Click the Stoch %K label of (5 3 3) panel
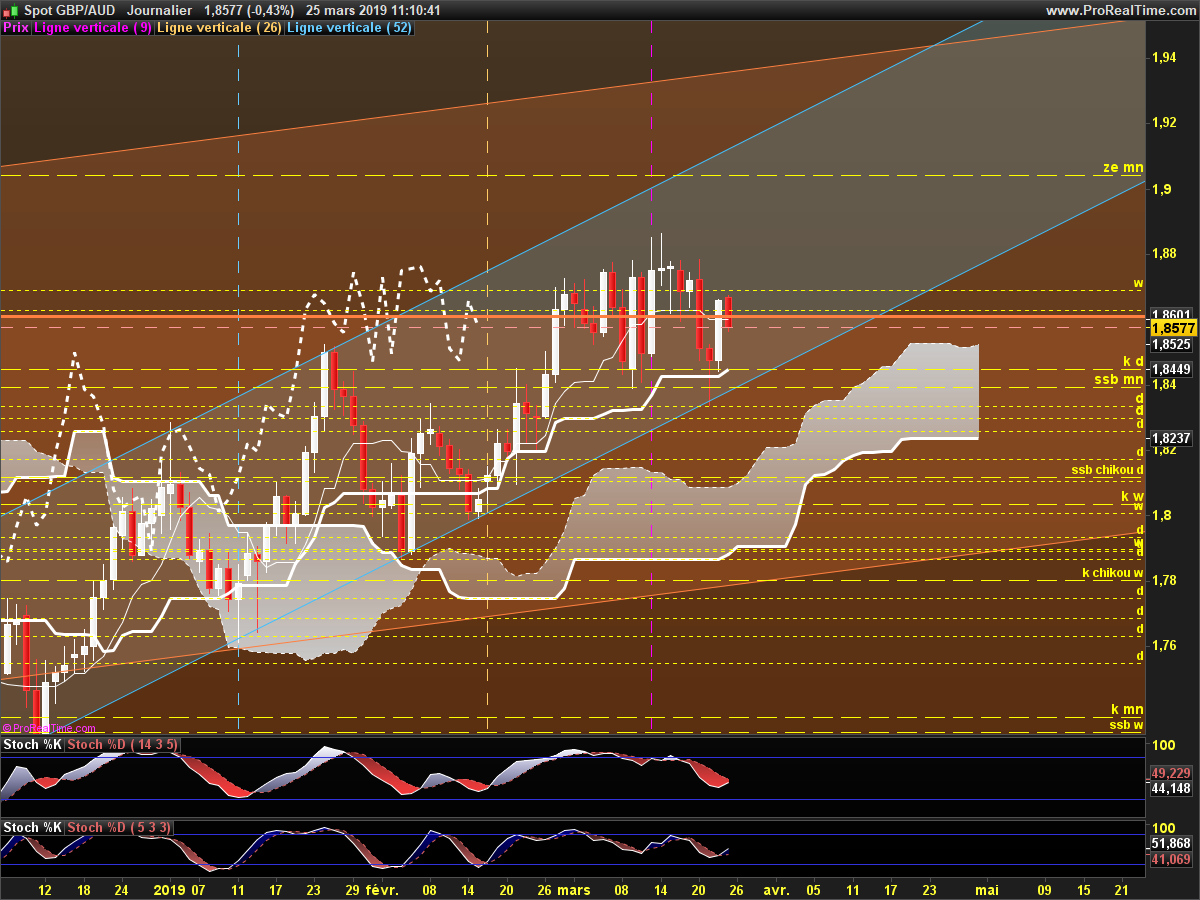1200x900 pixels. pos(33,828)
